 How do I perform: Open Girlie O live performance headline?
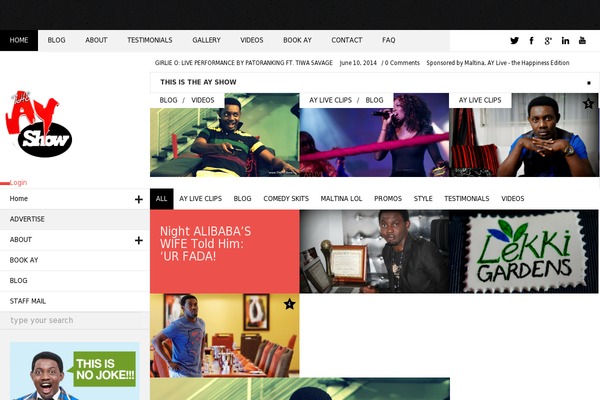point(244,63)
